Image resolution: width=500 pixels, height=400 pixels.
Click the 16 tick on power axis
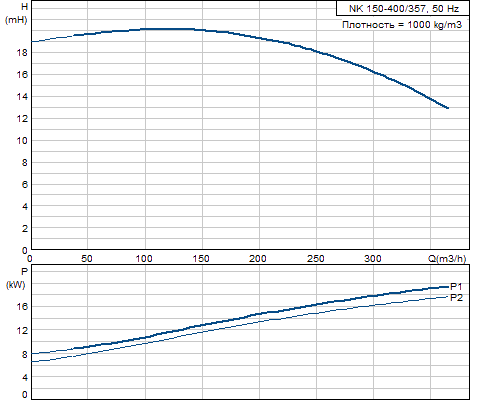(x=22, y=307)
